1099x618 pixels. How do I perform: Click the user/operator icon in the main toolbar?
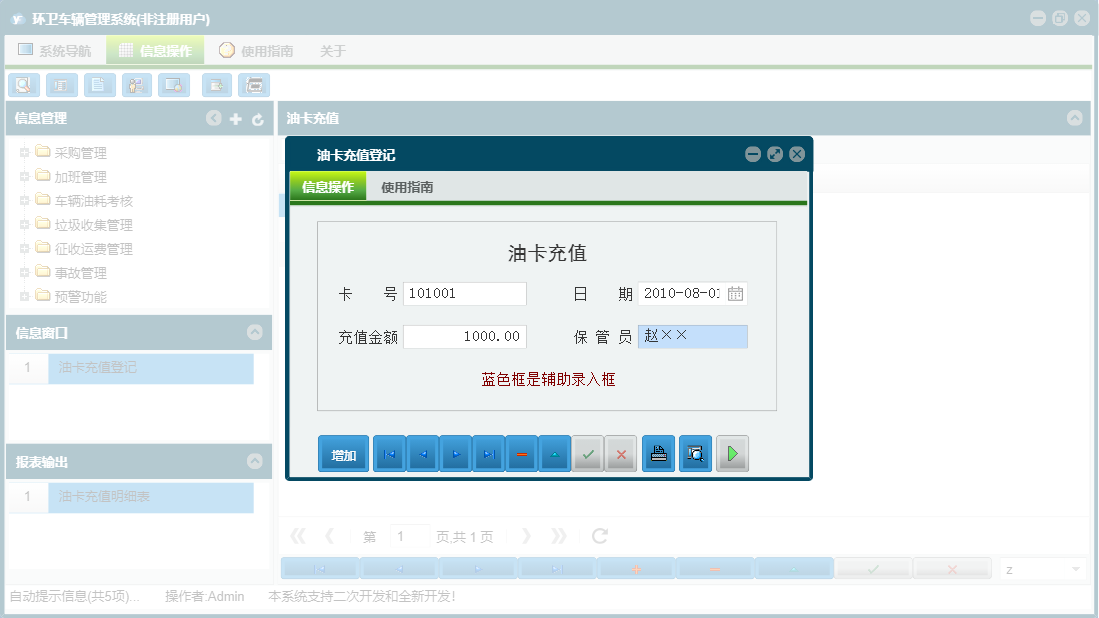136,85
